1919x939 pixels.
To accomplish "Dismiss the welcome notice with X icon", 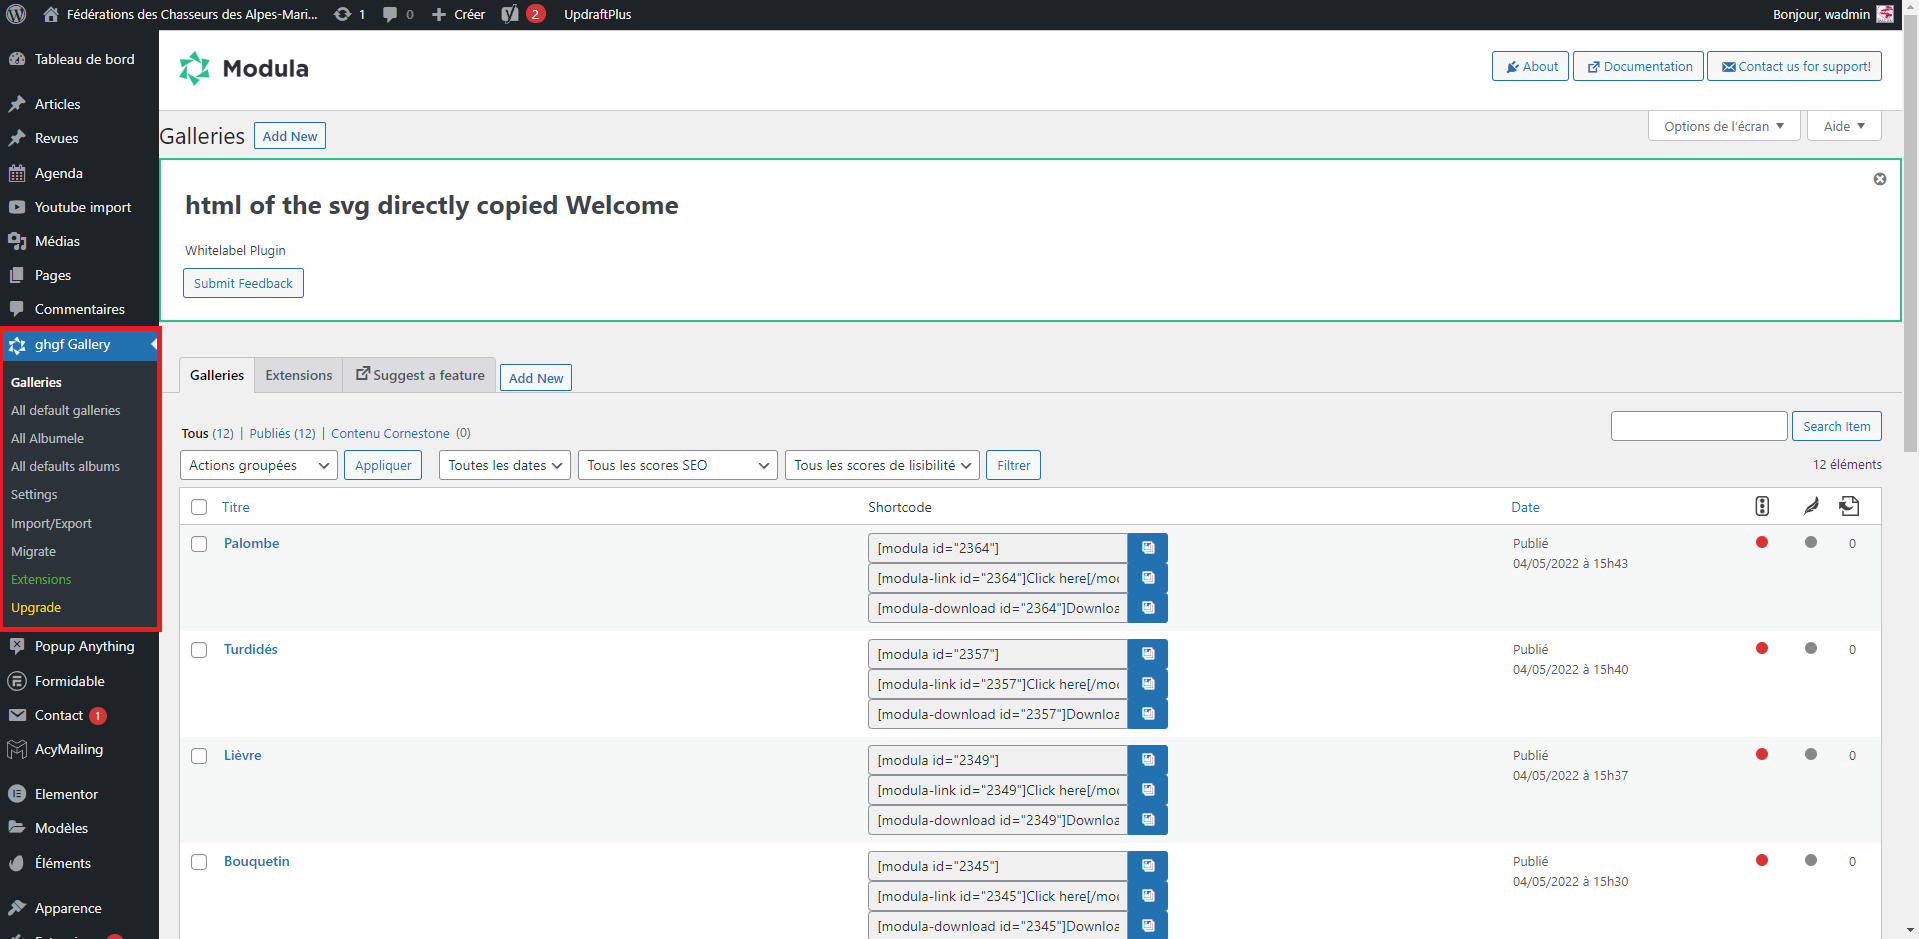I will pos(1879,179).
